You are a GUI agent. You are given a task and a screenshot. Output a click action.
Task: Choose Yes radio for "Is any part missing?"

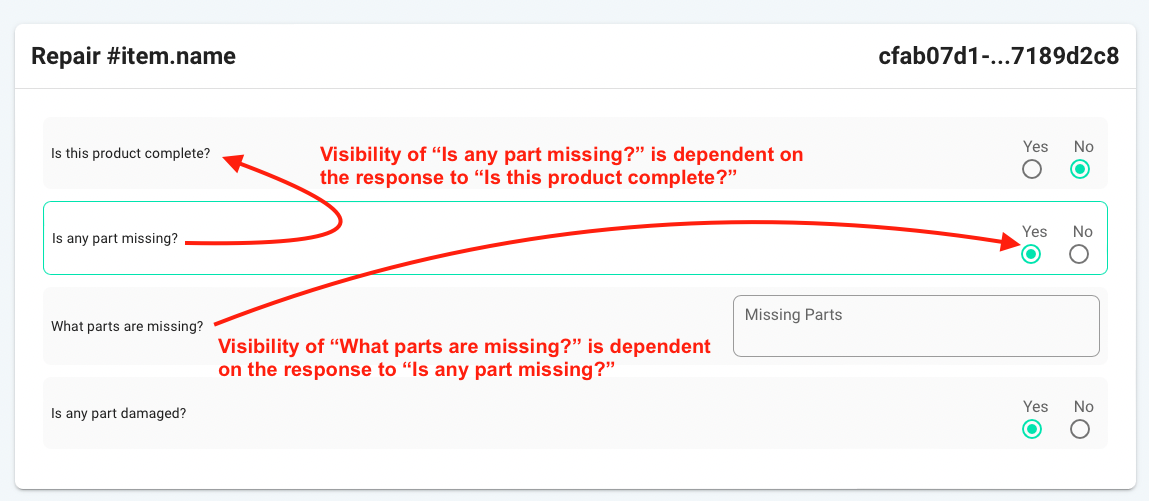[x=1031, y=254]
